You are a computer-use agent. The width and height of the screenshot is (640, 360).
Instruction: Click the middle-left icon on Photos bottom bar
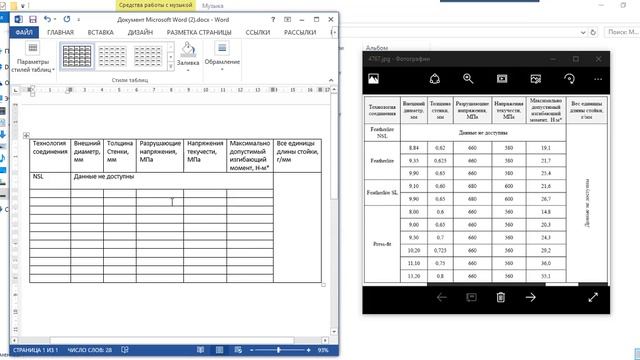(471, 297)
